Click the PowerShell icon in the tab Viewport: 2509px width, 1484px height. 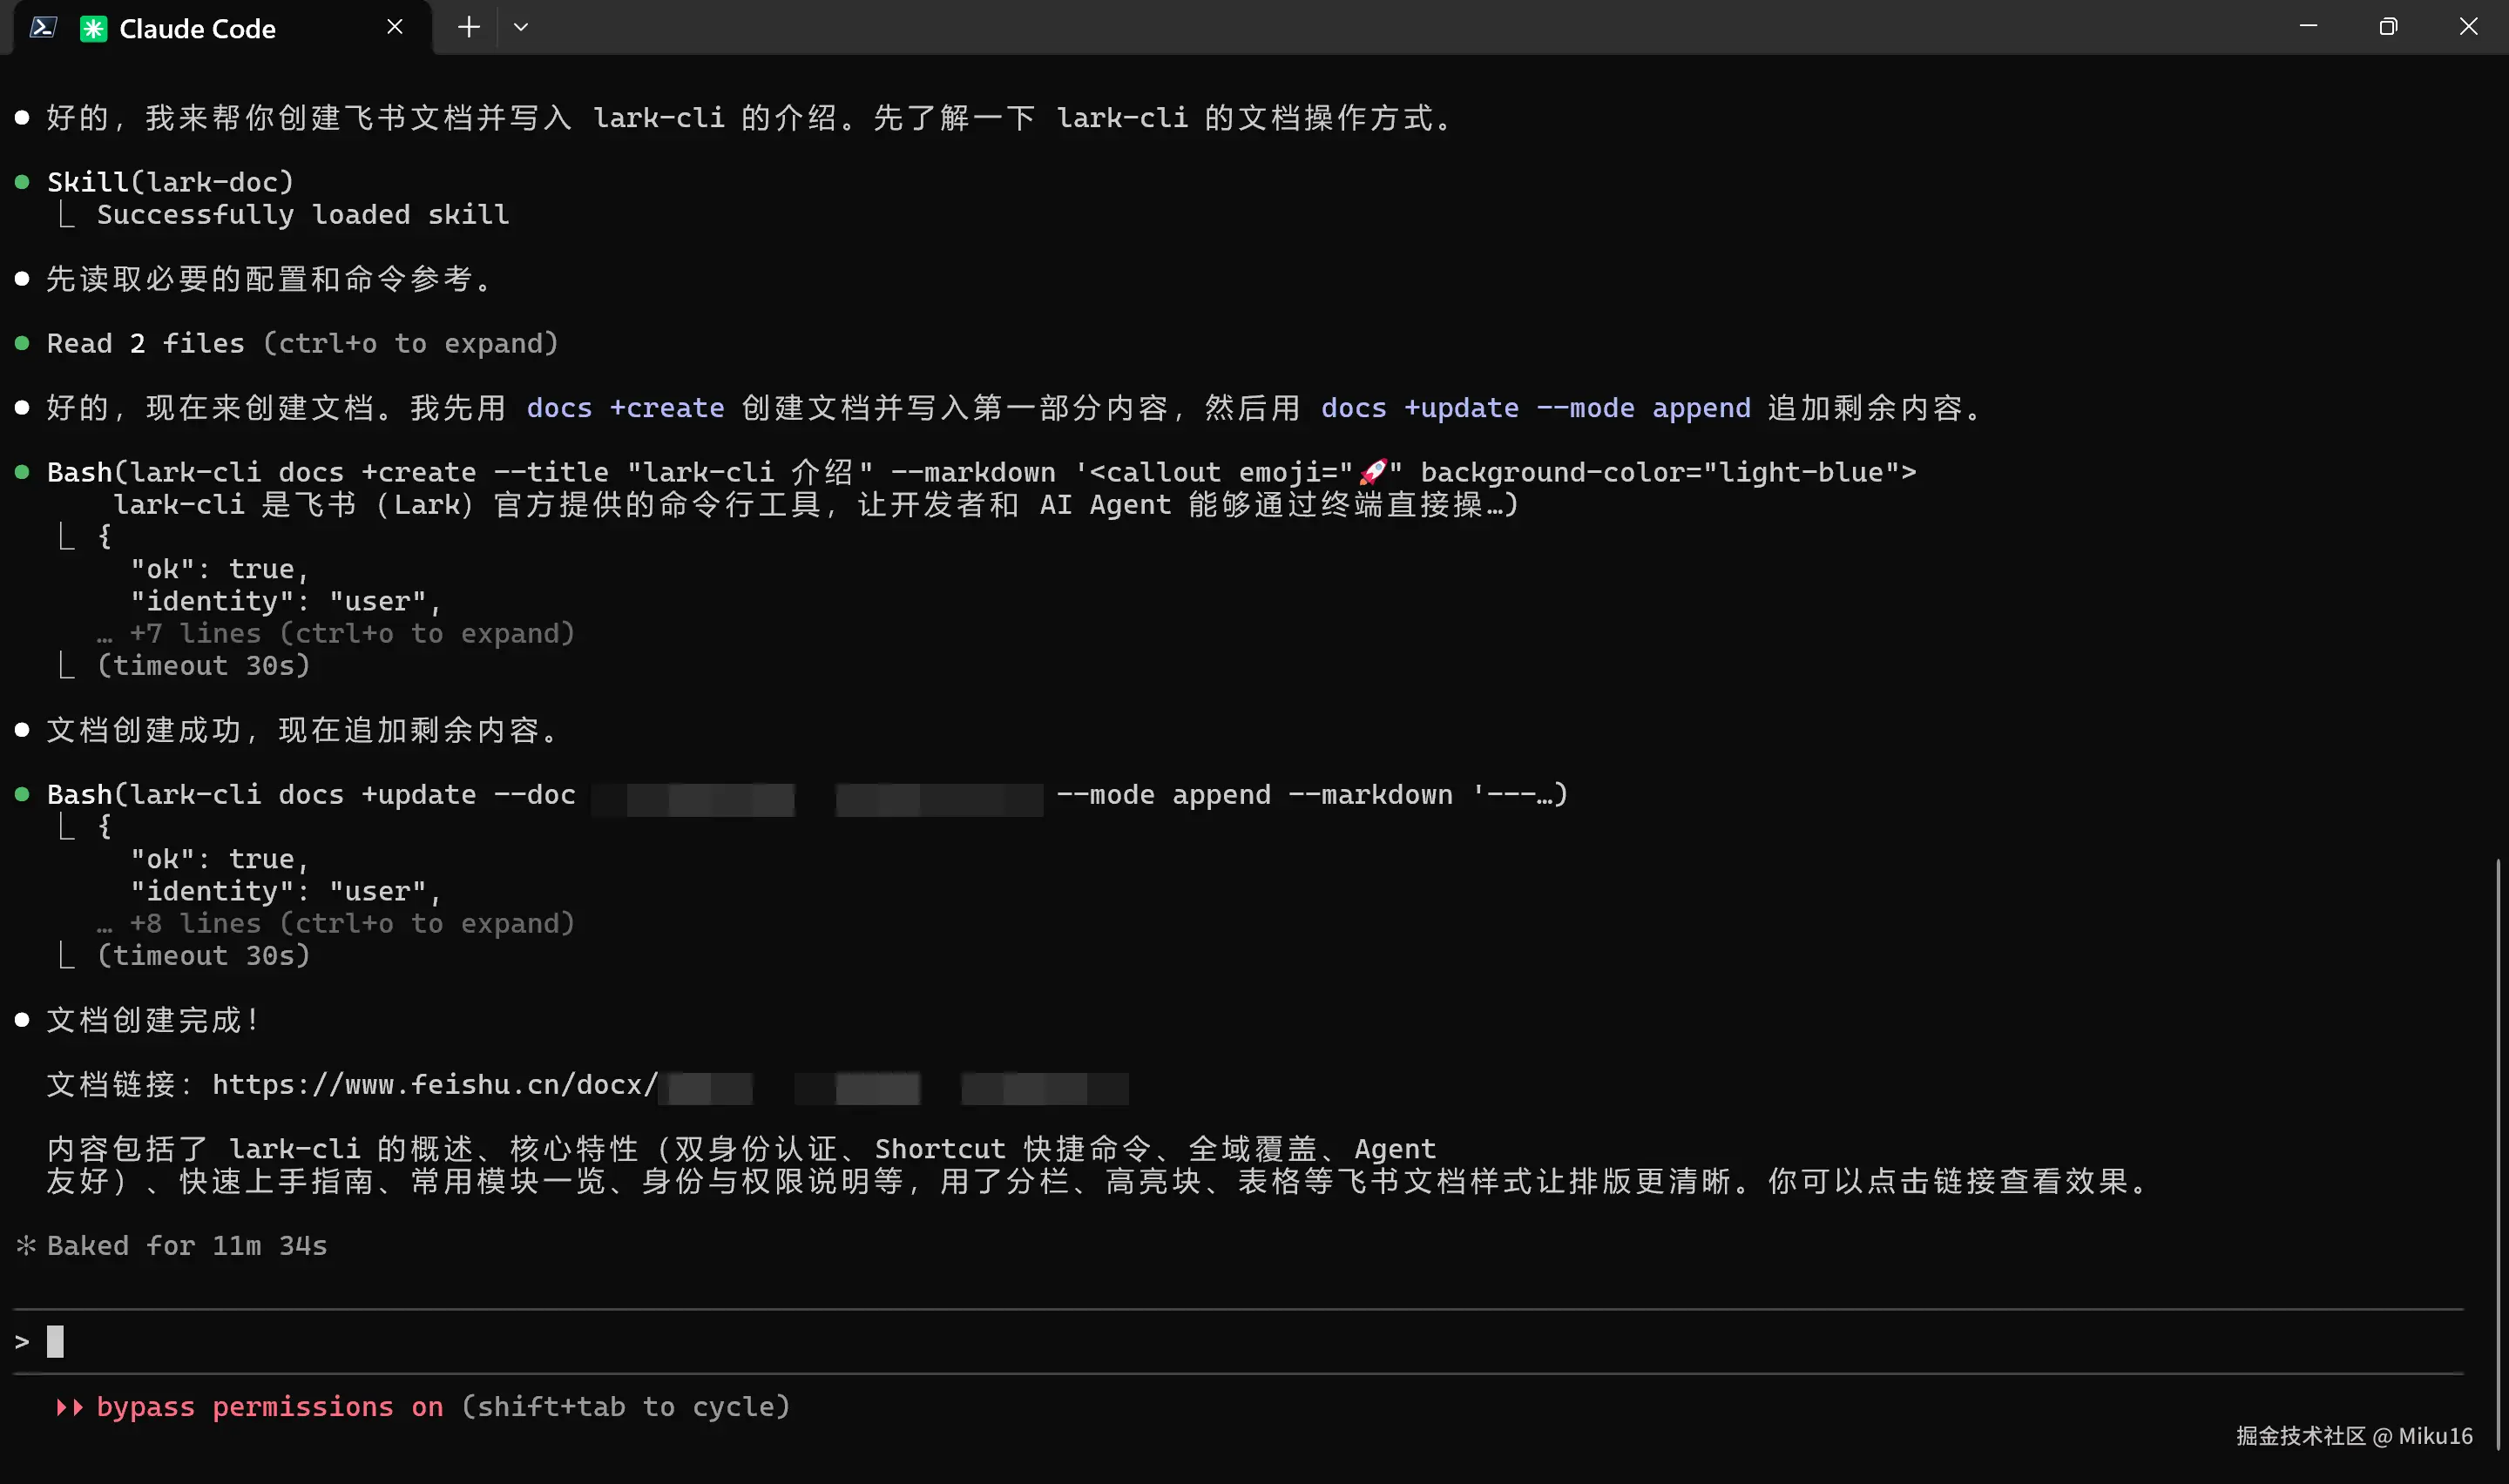tap(42, 27)
